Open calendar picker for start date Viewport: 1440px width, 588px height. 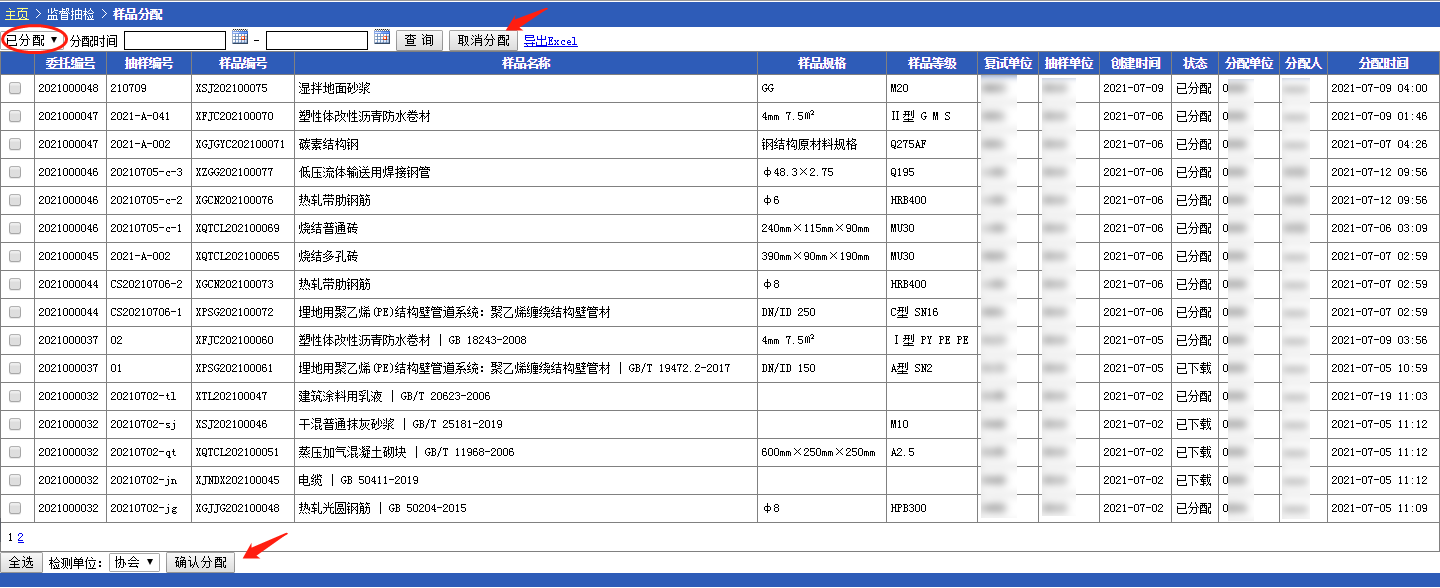click(x=240, y=38)
